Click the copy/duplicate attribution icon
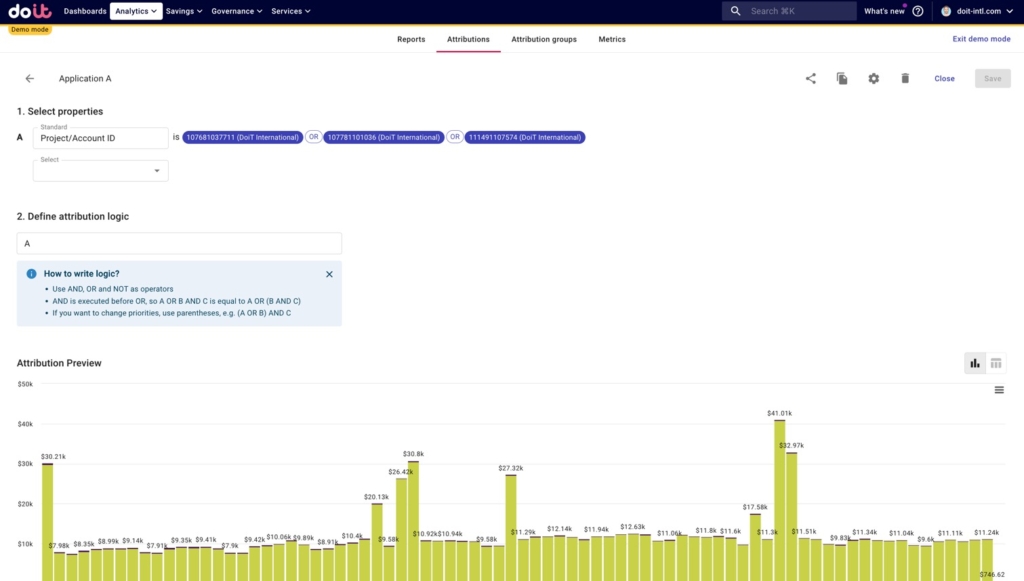 pyautogui.click(x=842, y=78)
